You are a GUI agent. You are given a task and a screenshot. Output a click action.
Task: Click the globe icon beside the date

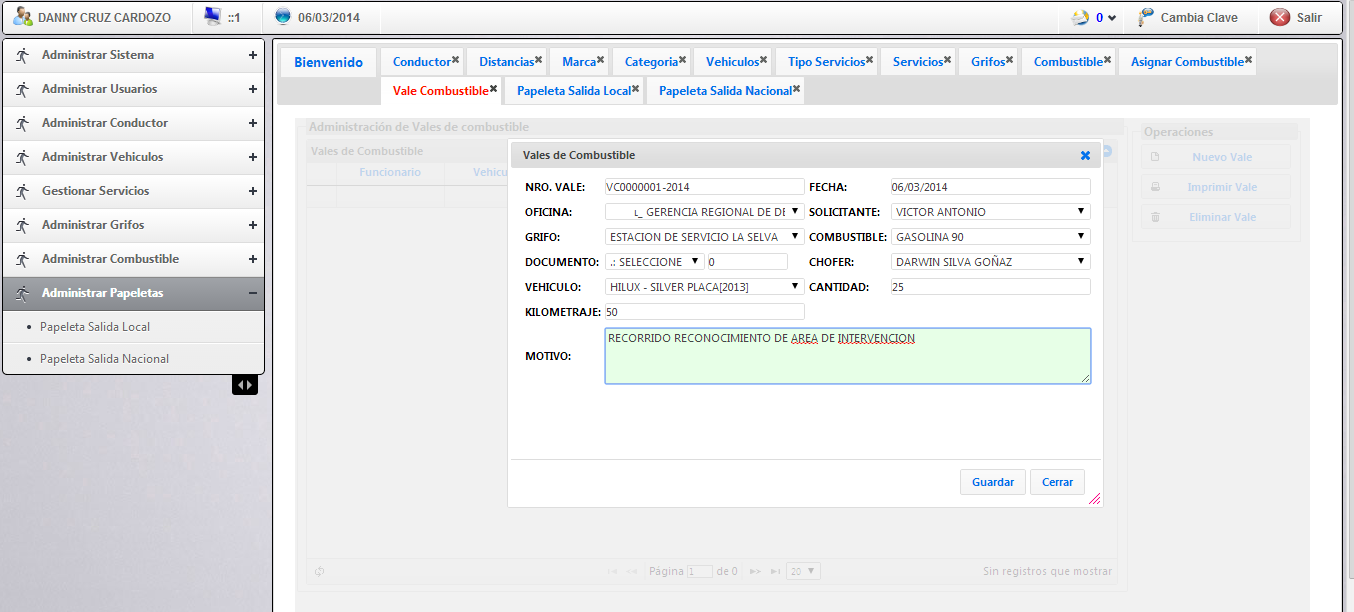[x=283, y=17]
